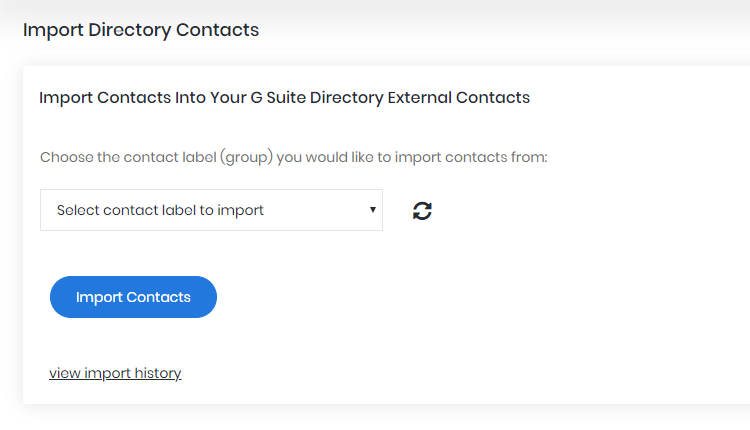Tap the black dropdown triangle indicator
This screenshot has width=750, height=430.
click(373, 209)
